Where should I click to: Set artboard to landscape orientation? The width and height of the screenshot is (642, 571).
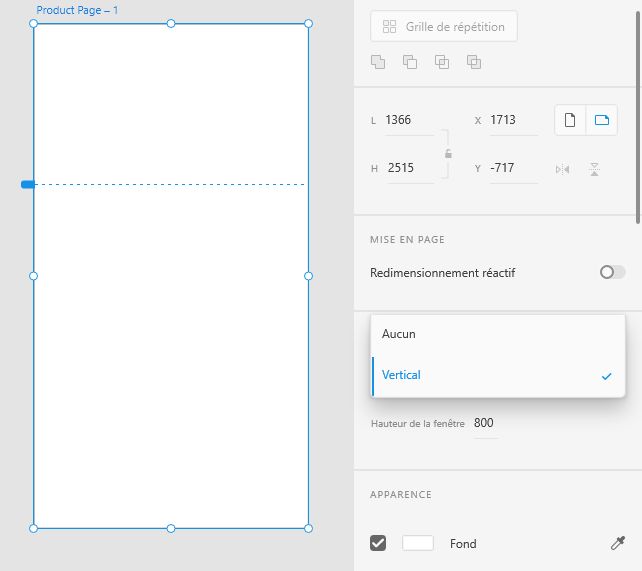(x=602, y=120)
